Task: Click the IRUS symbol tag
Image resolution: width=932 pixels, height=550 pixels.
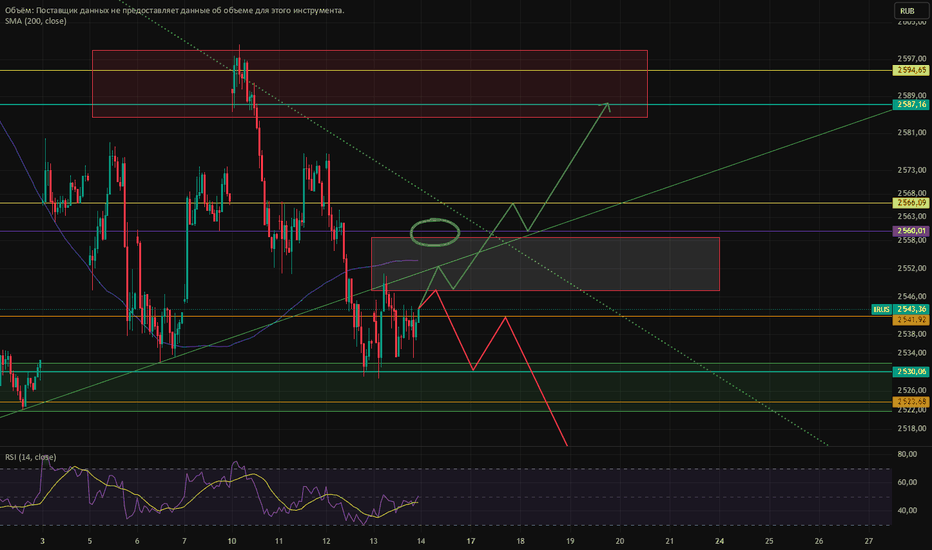Action: point(881,310)
